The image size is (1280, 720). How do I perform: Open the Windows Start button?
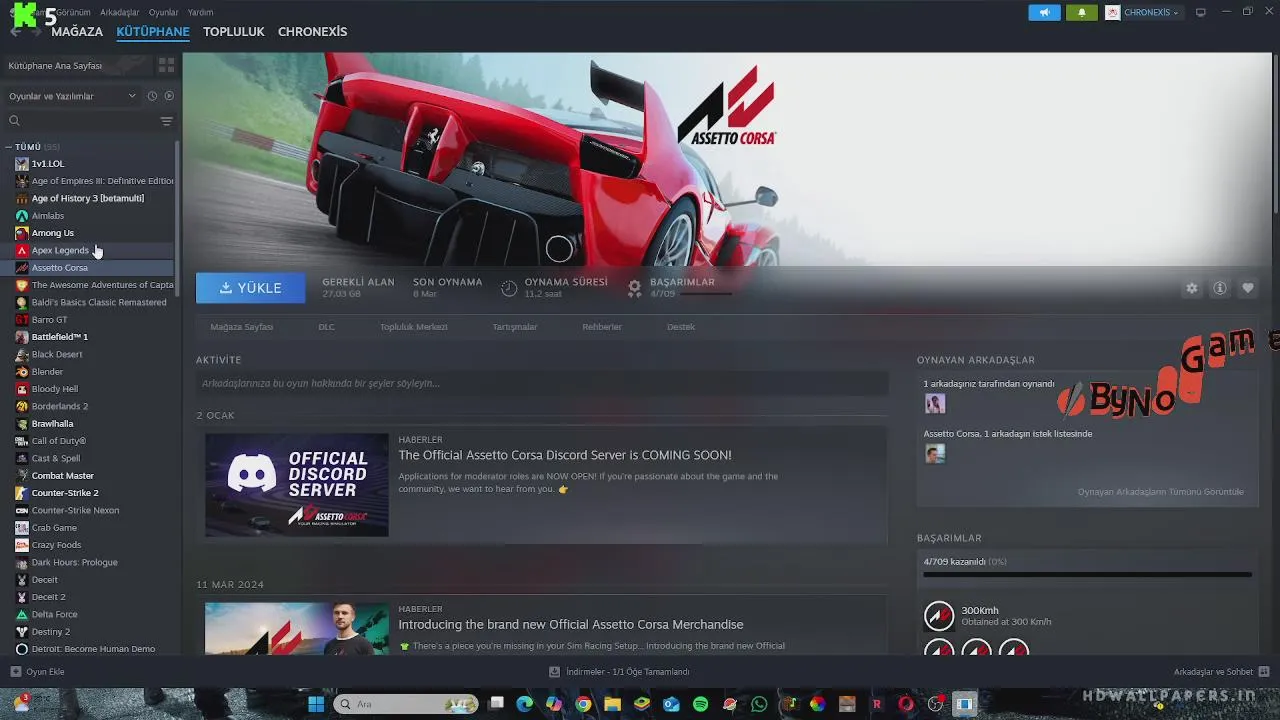pos(316,704)
